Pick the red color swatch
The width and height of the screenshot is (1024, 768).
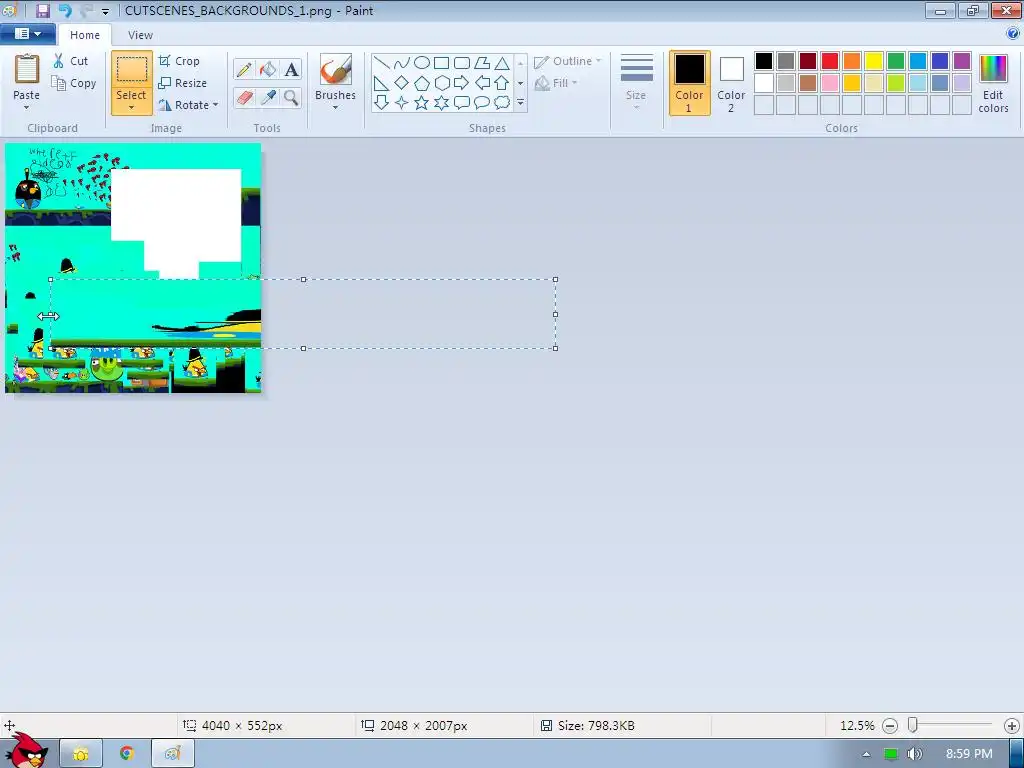click(x=830, y=61)
